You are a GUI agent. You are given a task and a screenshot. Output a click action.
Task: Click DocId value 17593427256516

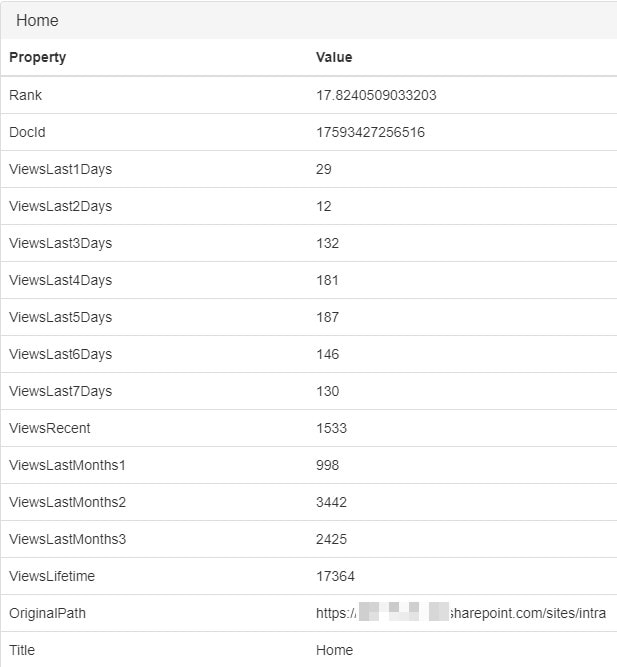tap(370, 132)
